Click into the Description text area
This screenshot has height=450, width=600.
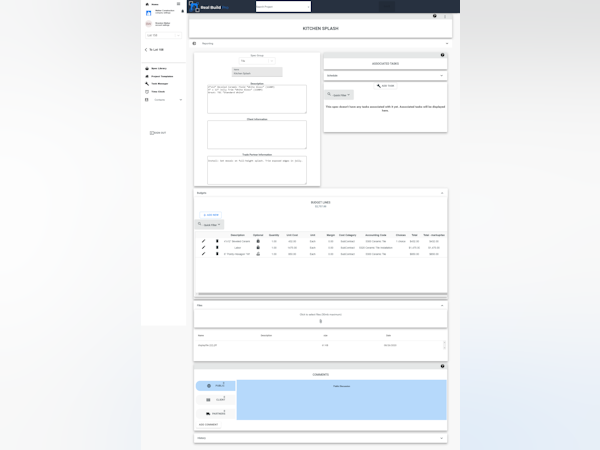257,99
